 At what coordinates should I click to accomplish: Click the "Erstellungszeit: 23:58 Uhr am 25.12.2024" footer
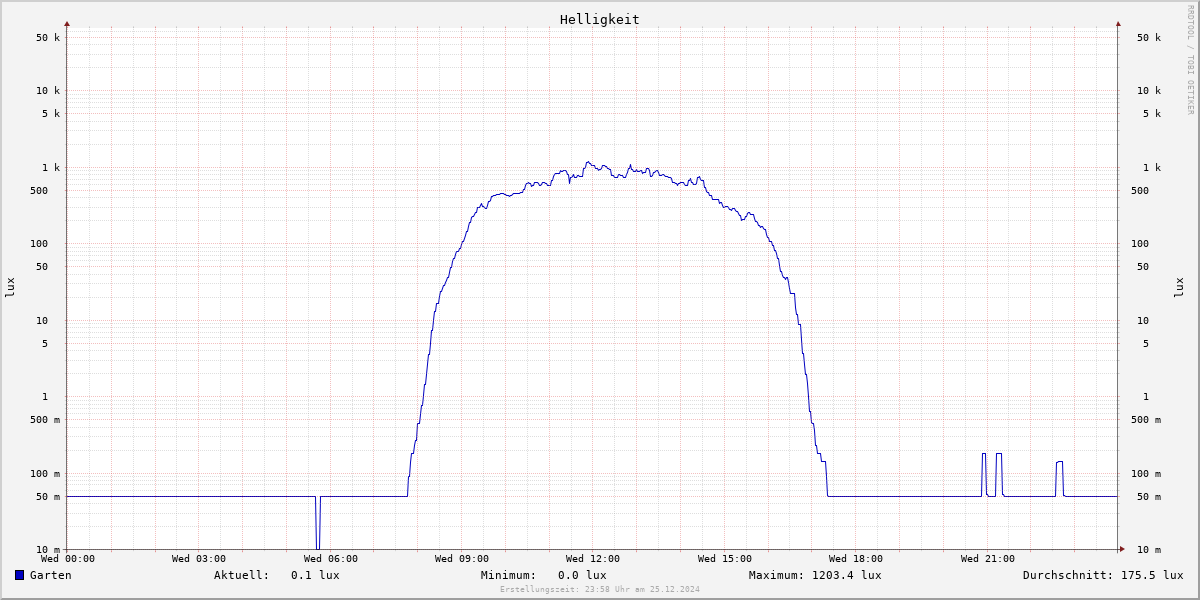pos(600,589)
